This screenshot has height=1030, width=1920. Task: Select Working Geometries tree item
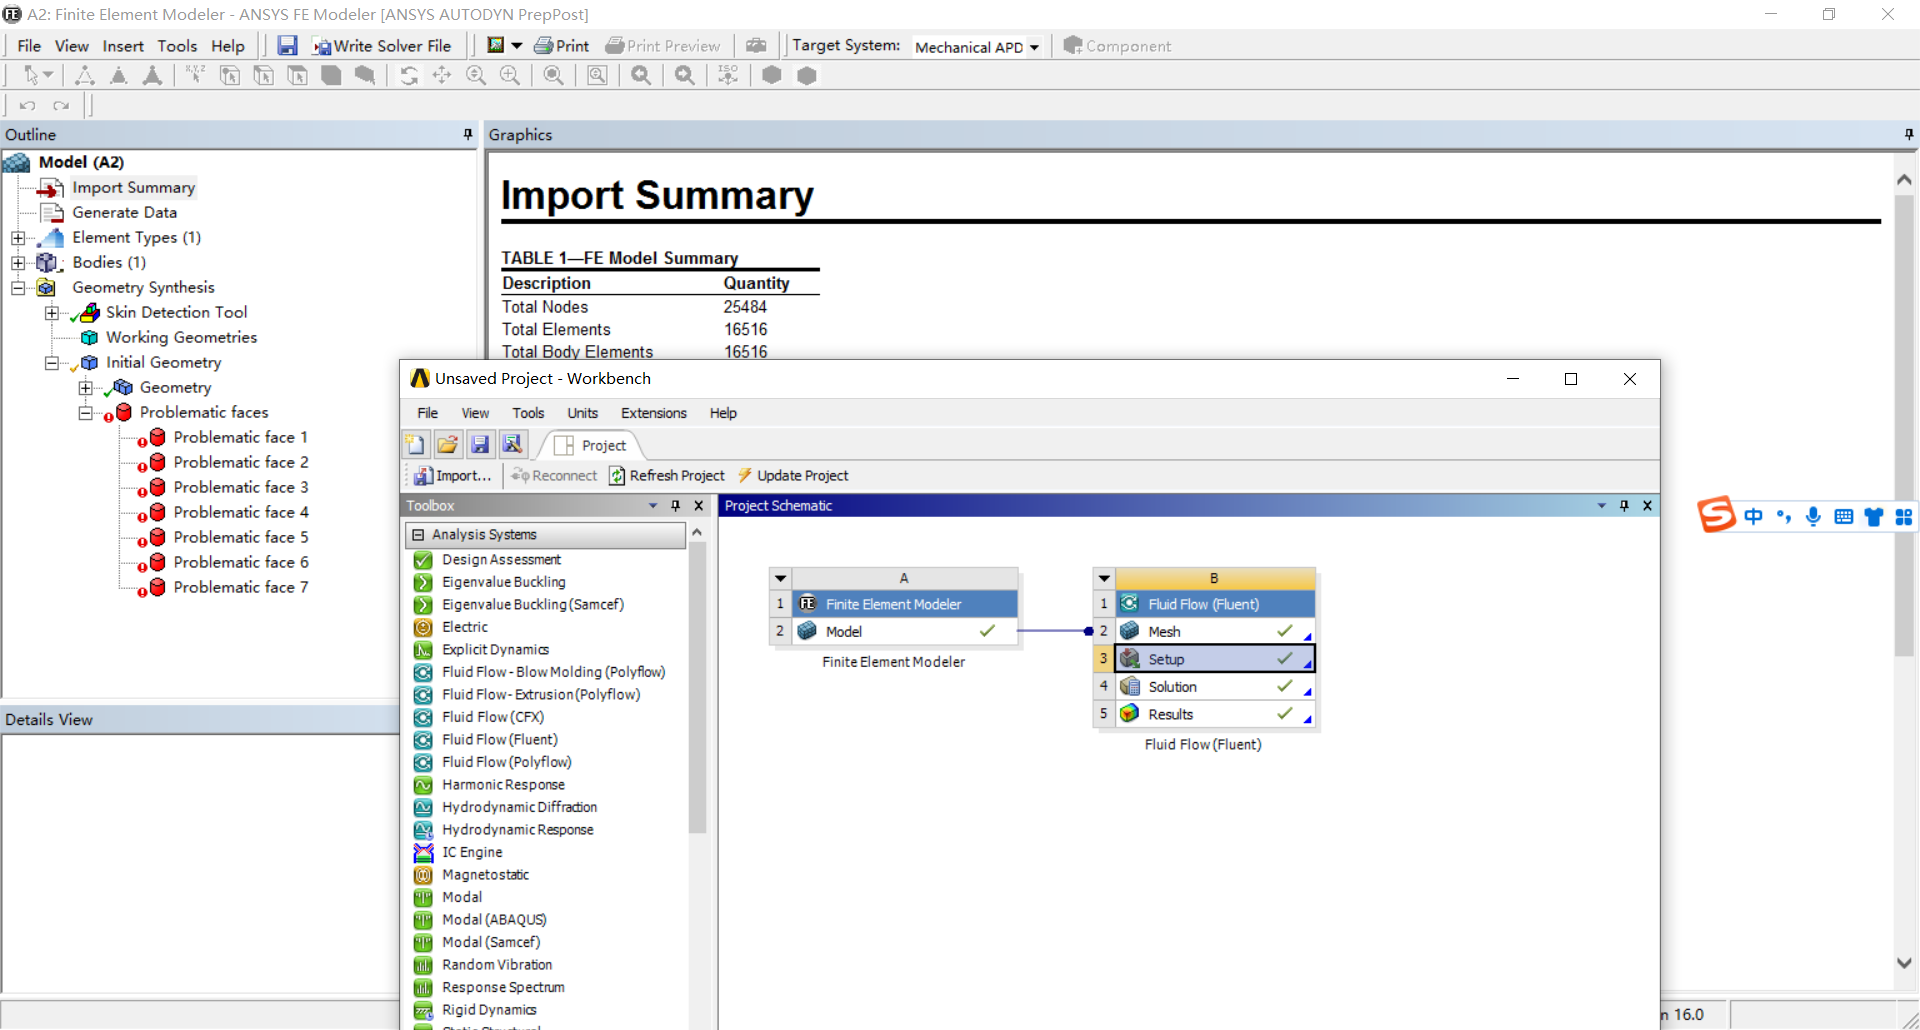click(x=181, y=337)
